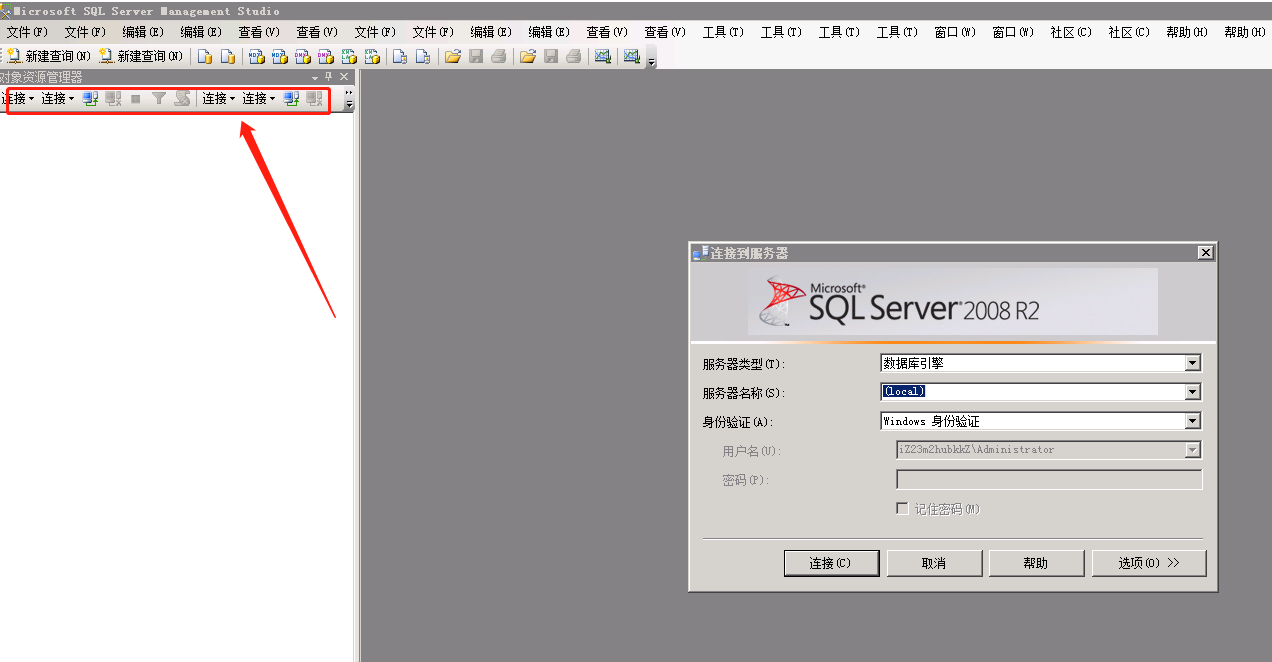Image resolution: width=1272 pixels, height=662 pixels.
Task: Click the 取消 button
Action: (x=934, y=563)
